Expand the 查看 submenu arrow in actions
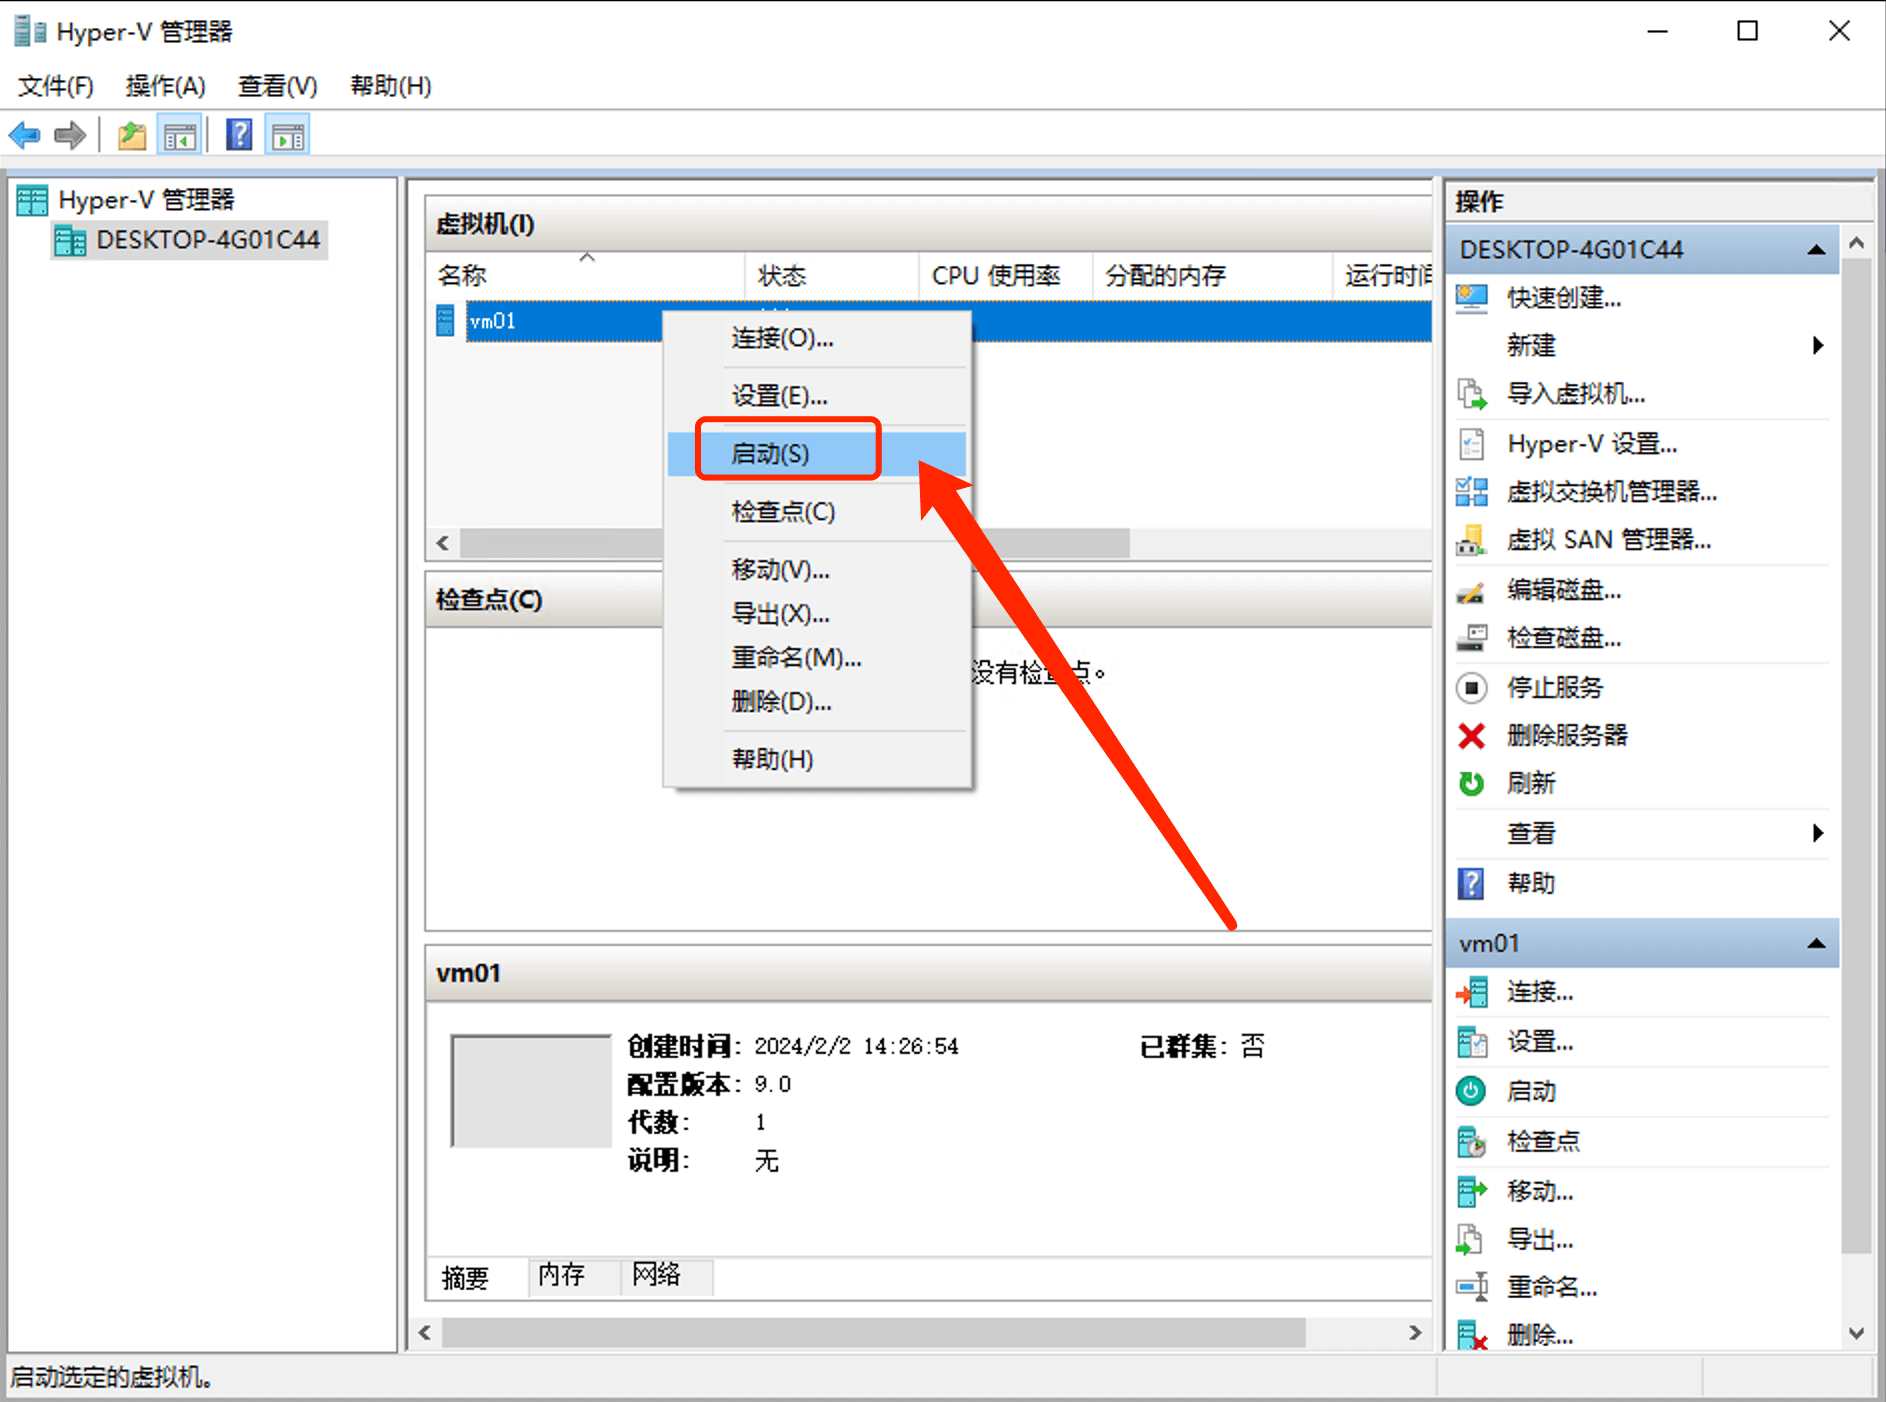Image resolution: width=1886 pixels, height=1402 pixels. 1817,833
